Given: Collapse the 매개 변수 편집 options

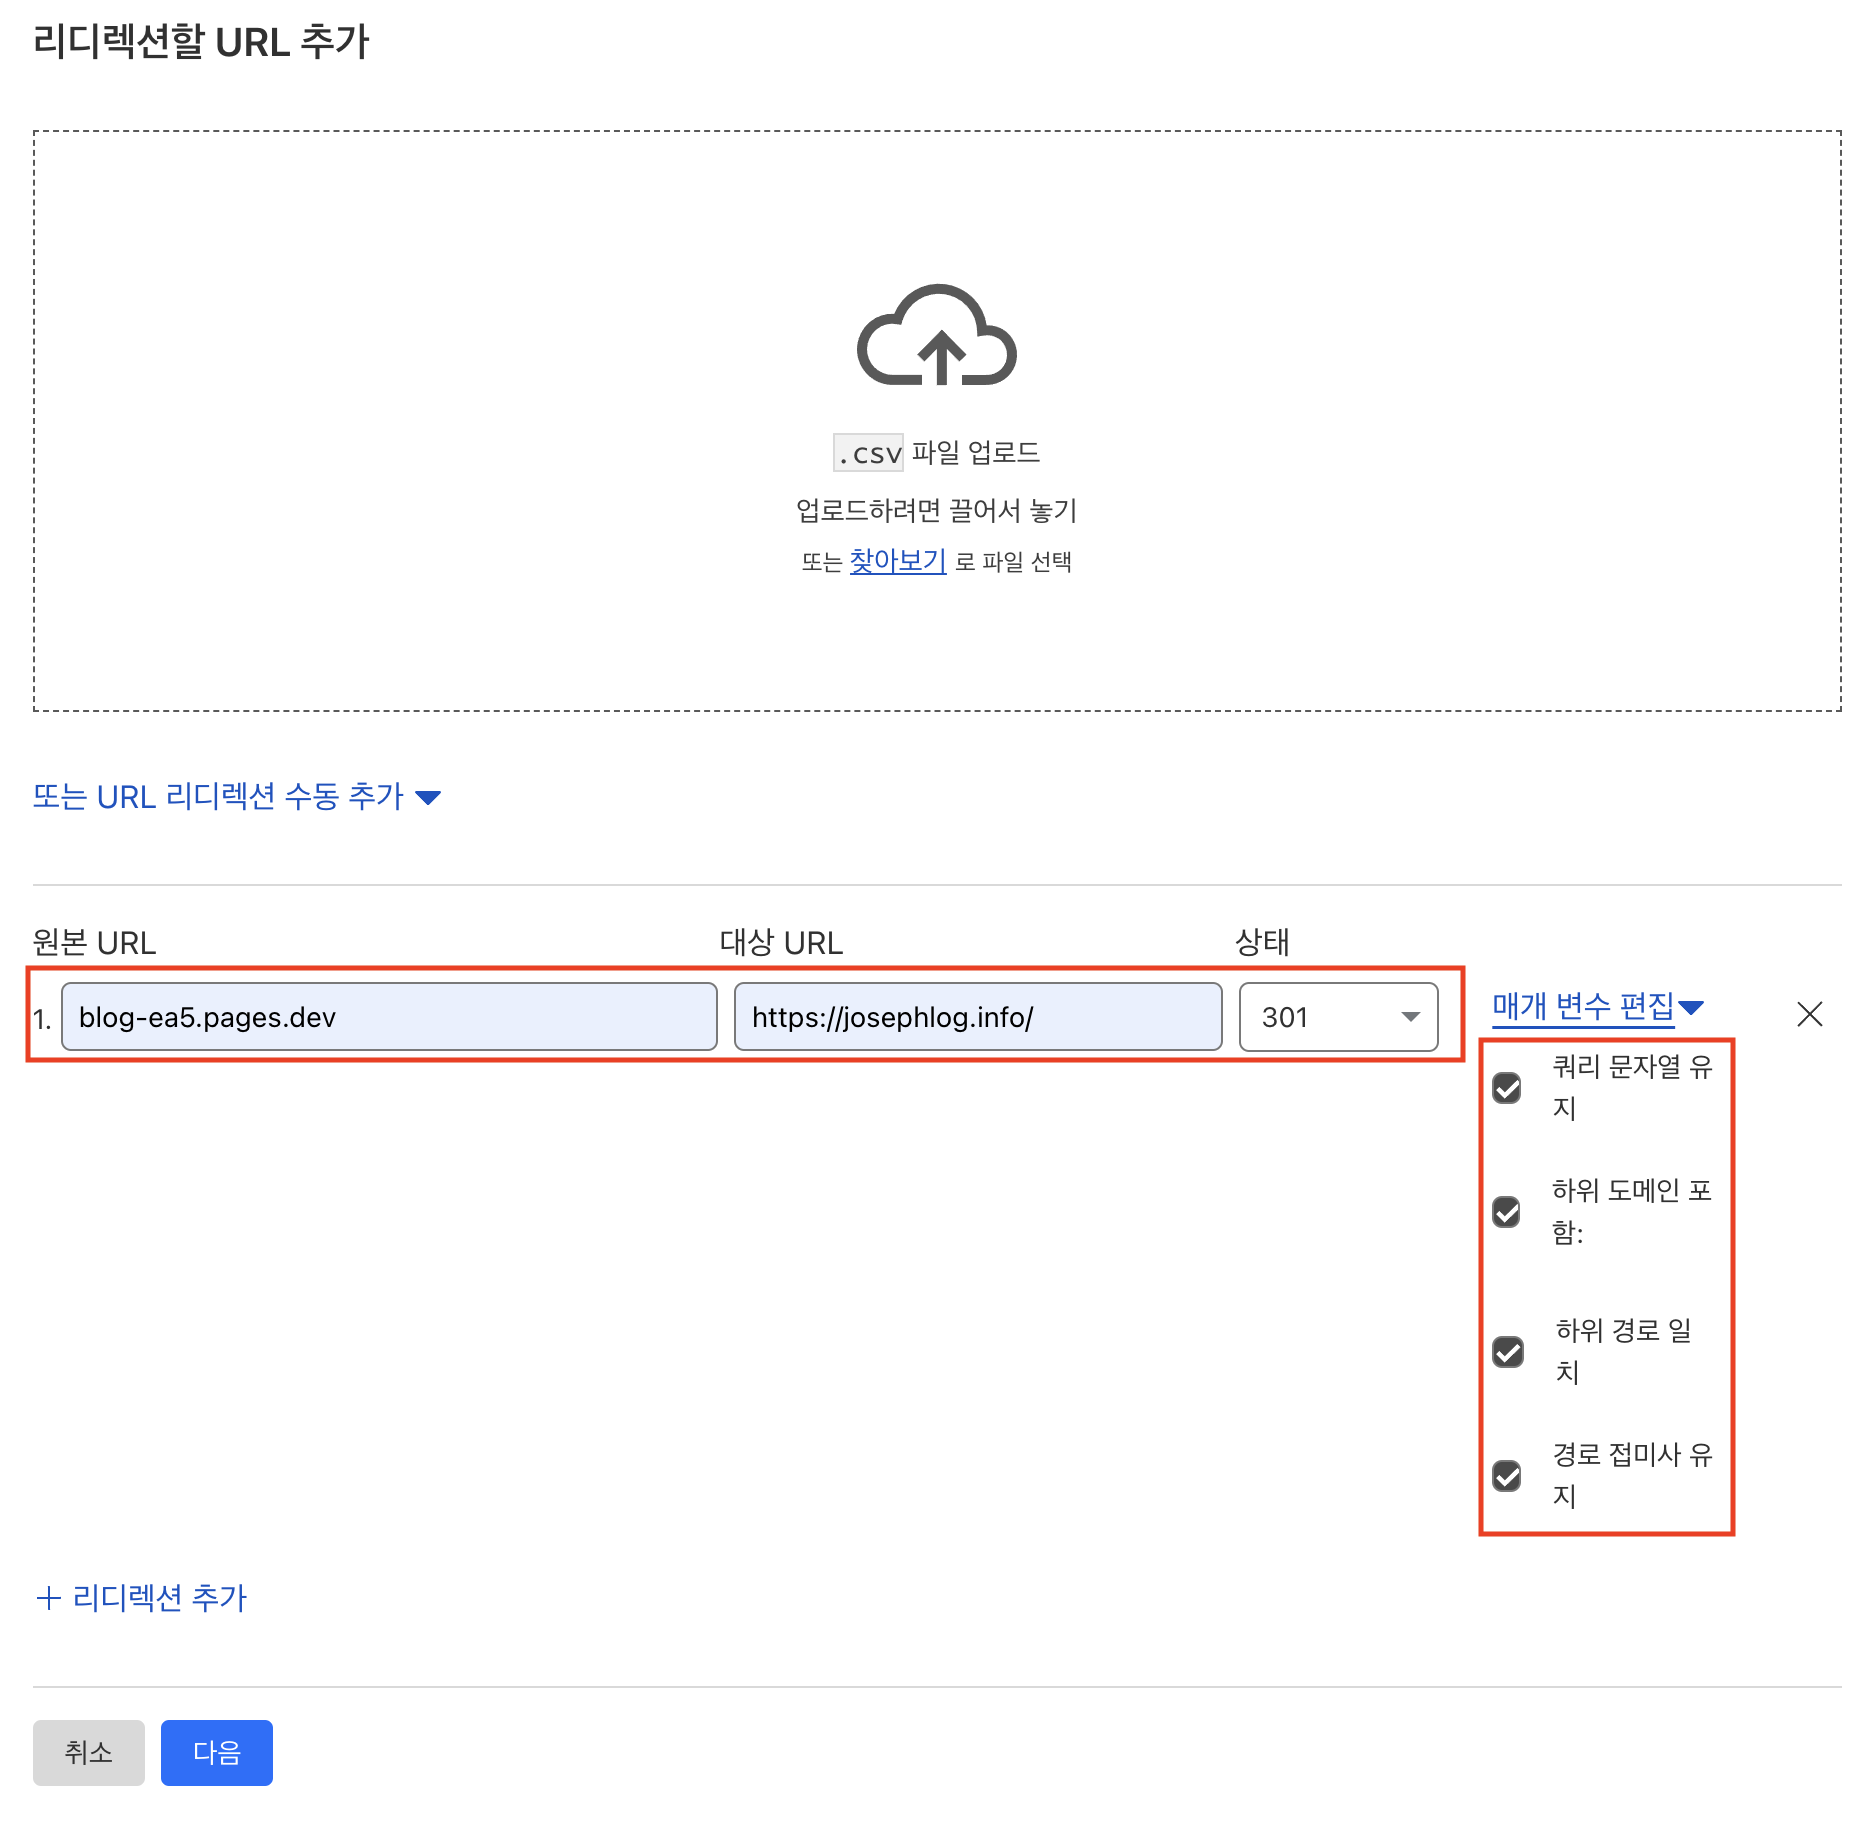Looking at the screenshot, I should [x=1596, y=1006].
